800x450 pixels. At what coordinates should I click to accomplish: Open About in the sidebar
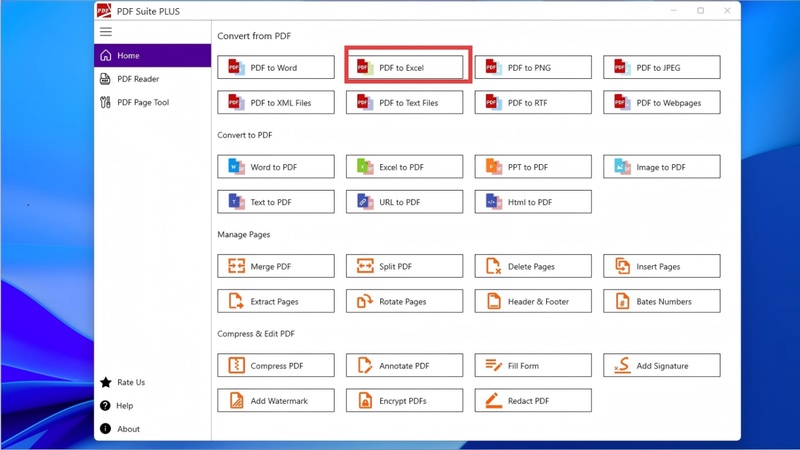pos(153,429)
